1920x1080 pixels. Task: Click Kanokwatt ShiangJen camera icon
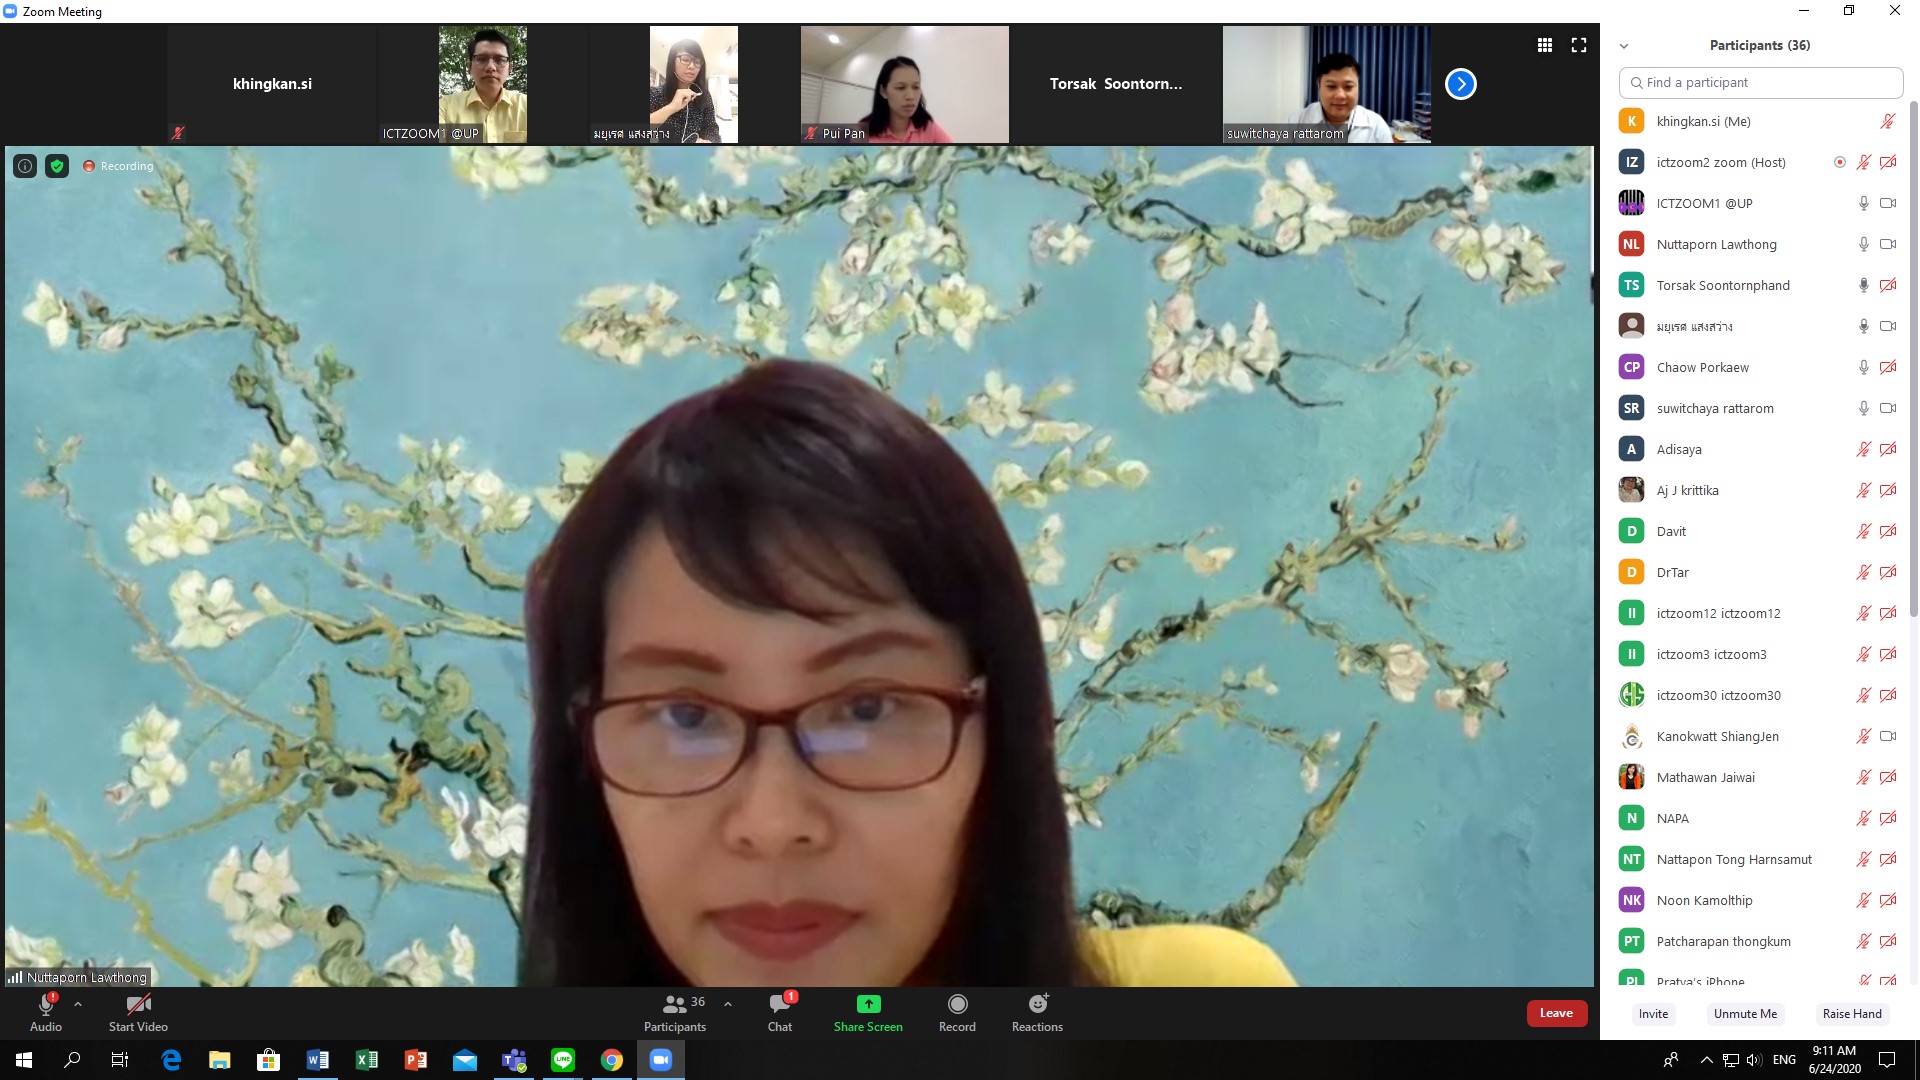coord(1888,736)
